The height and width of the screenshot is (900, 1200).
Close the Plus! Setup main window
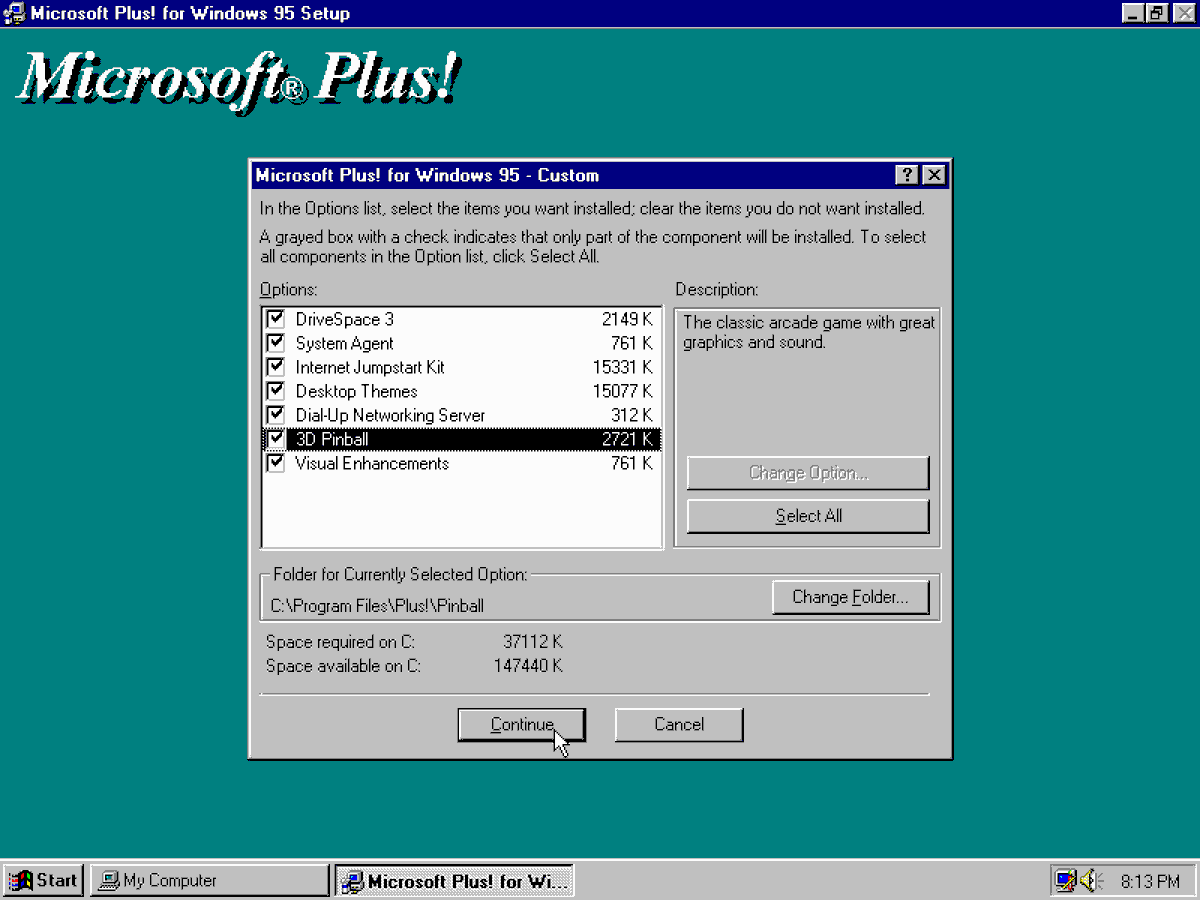(x=1182, y=14)
